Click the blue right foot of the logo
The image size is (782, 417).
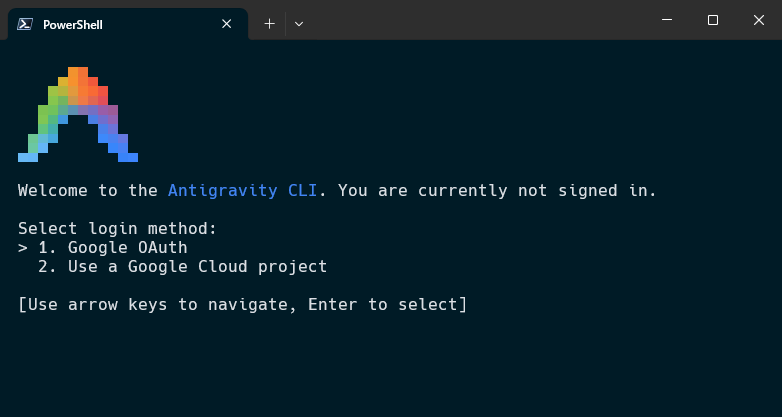128,157
